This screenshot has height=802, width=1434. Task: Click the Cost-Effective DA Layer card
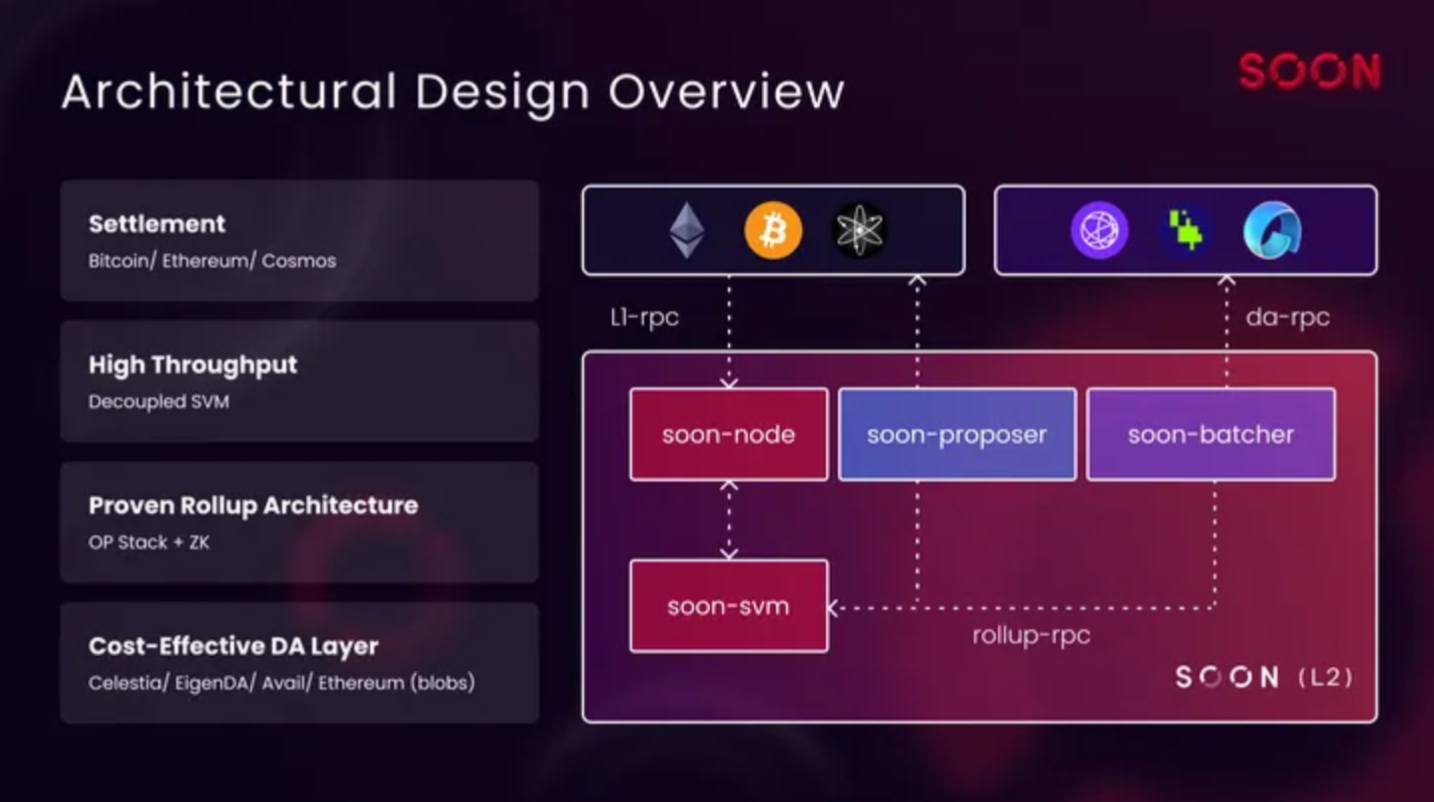(299, 662)
